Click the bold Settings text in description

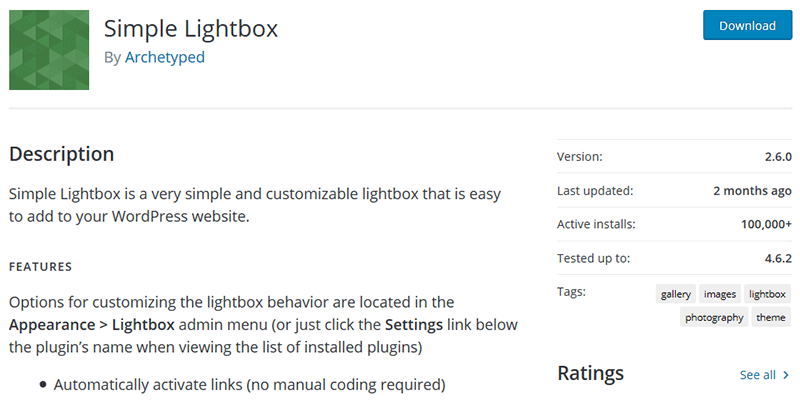point(385,325)
